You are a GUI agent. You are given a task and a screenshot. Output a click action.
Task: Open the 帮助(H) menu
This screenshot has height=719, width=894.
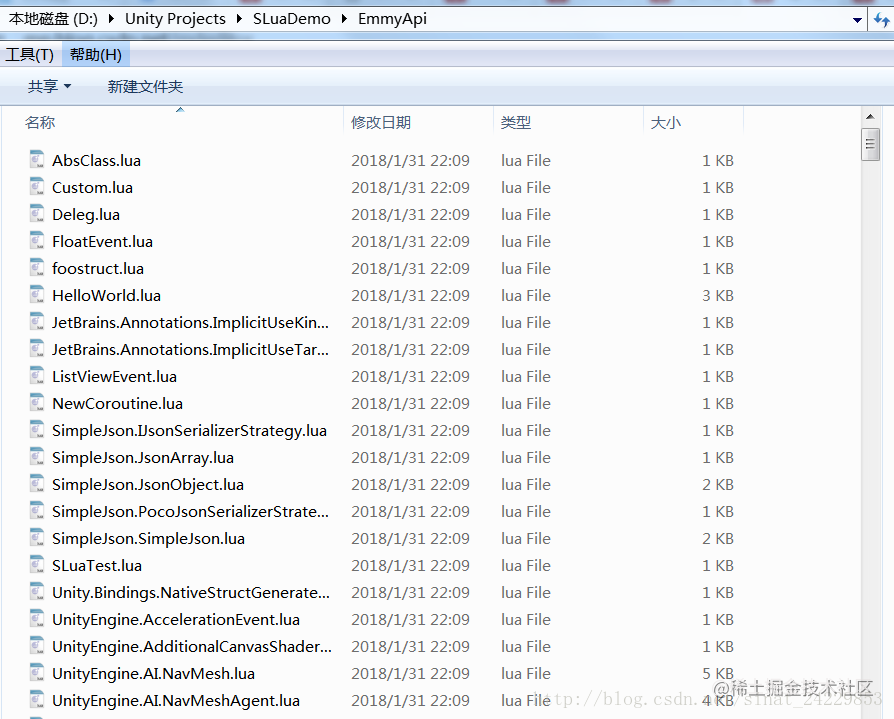[94, 54]
